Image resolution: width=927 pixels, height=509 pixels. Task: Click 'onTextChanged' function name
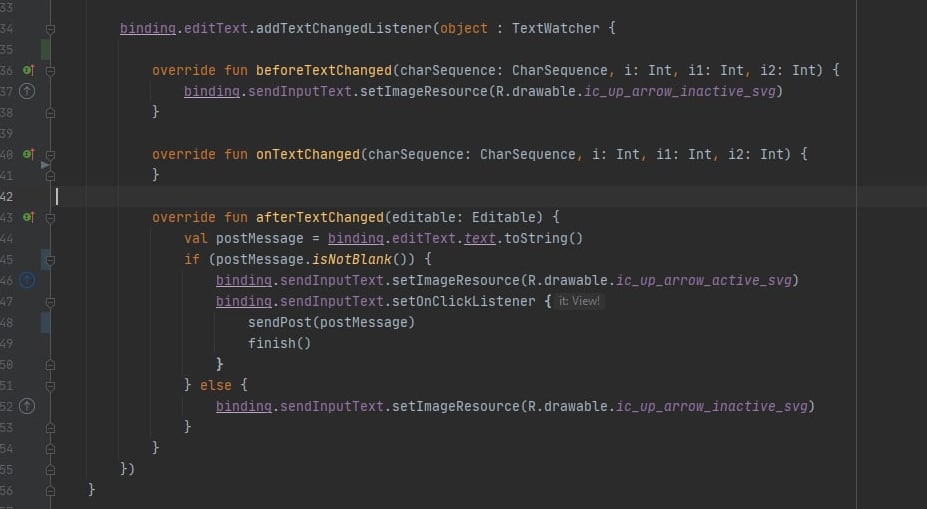307,154
